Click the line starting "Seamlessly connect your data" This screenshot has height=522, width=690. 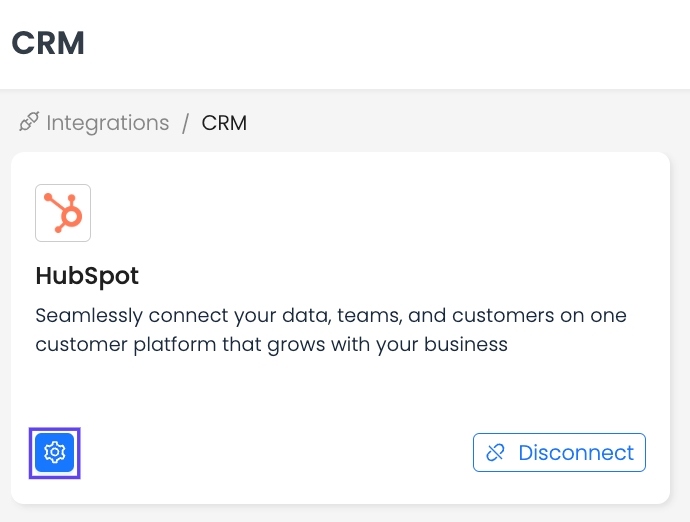coord(330,316)
